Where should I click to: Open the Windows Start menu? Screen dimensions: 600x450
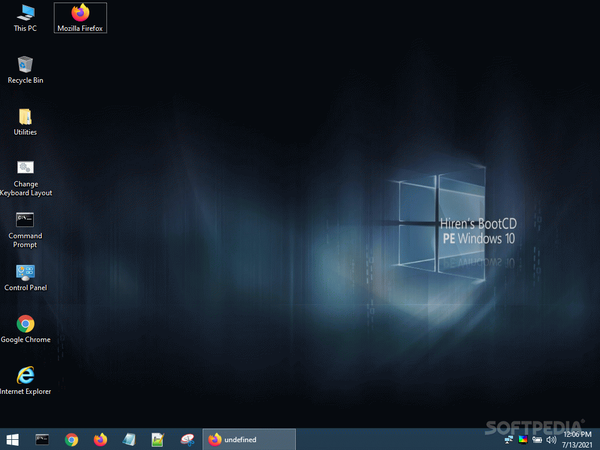[x=13, y=440]
